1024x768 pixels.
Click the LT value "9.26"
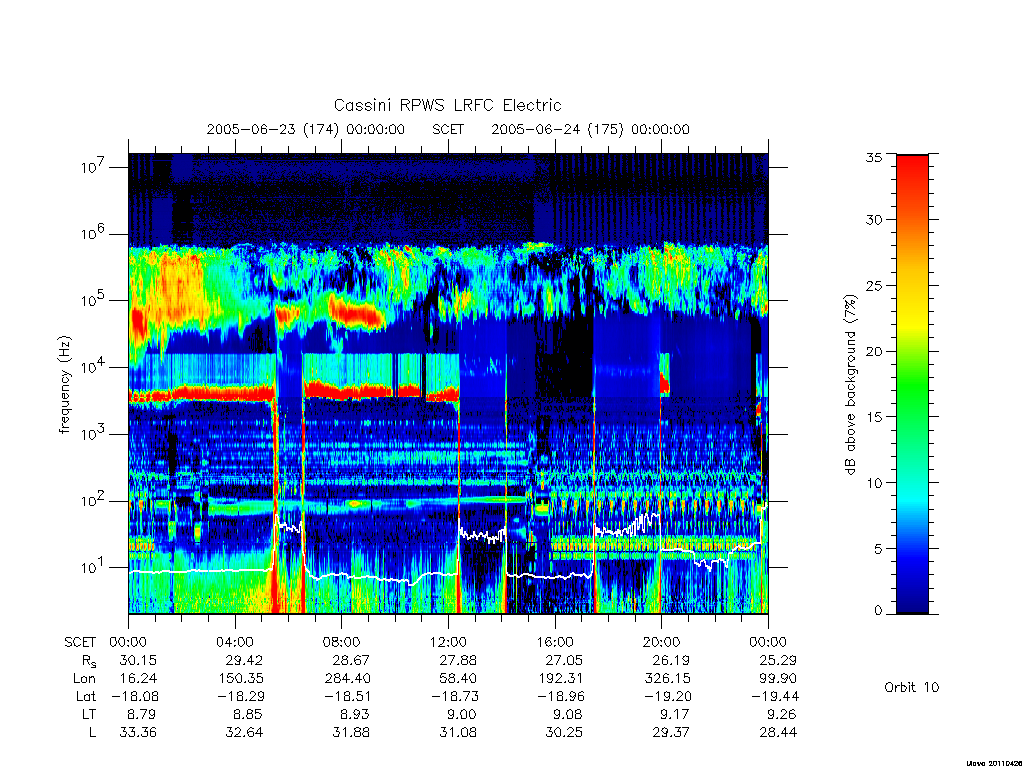(x=782, y=714)
